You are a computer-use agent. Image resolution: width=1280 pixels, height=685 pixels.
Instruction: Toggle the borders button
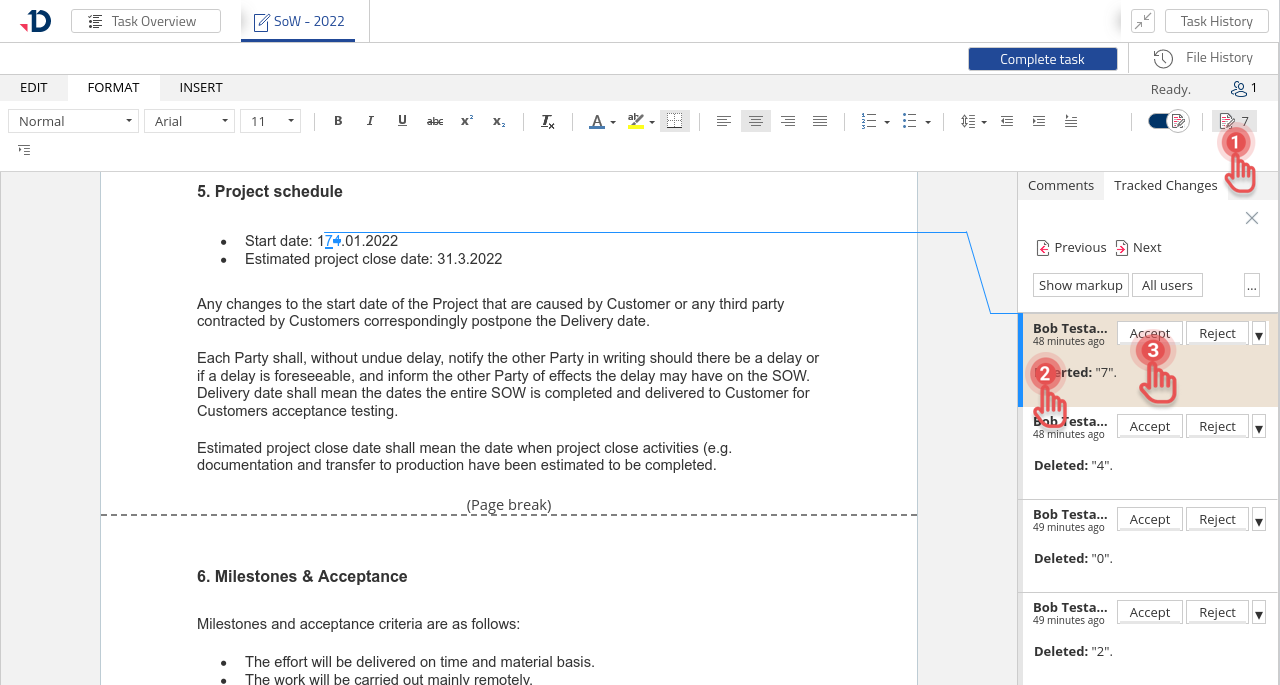point(675,121)
